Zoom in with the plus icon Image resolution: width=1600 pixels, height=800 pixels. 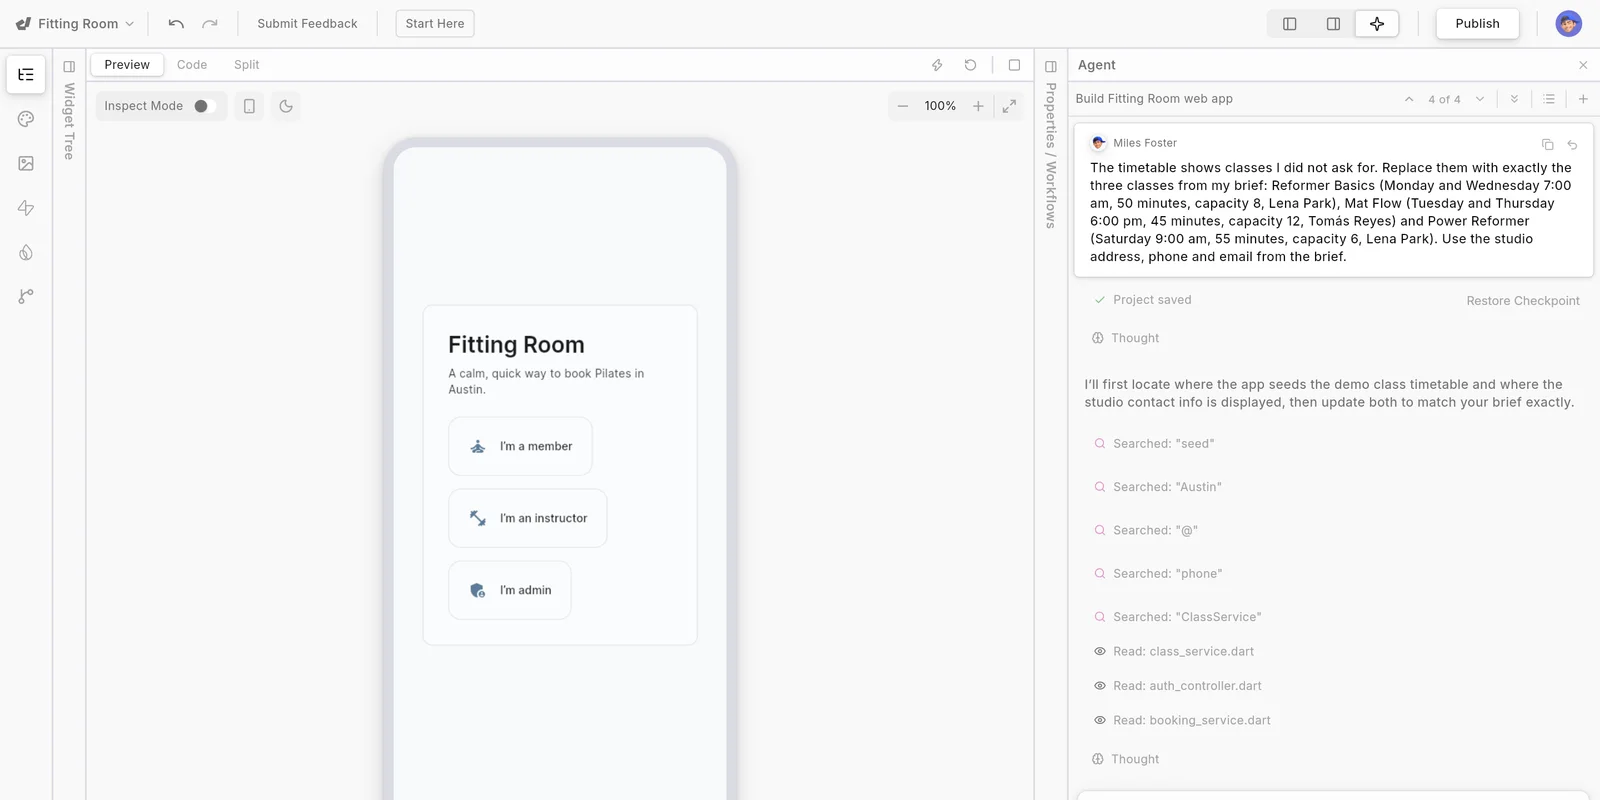(978, 106)
